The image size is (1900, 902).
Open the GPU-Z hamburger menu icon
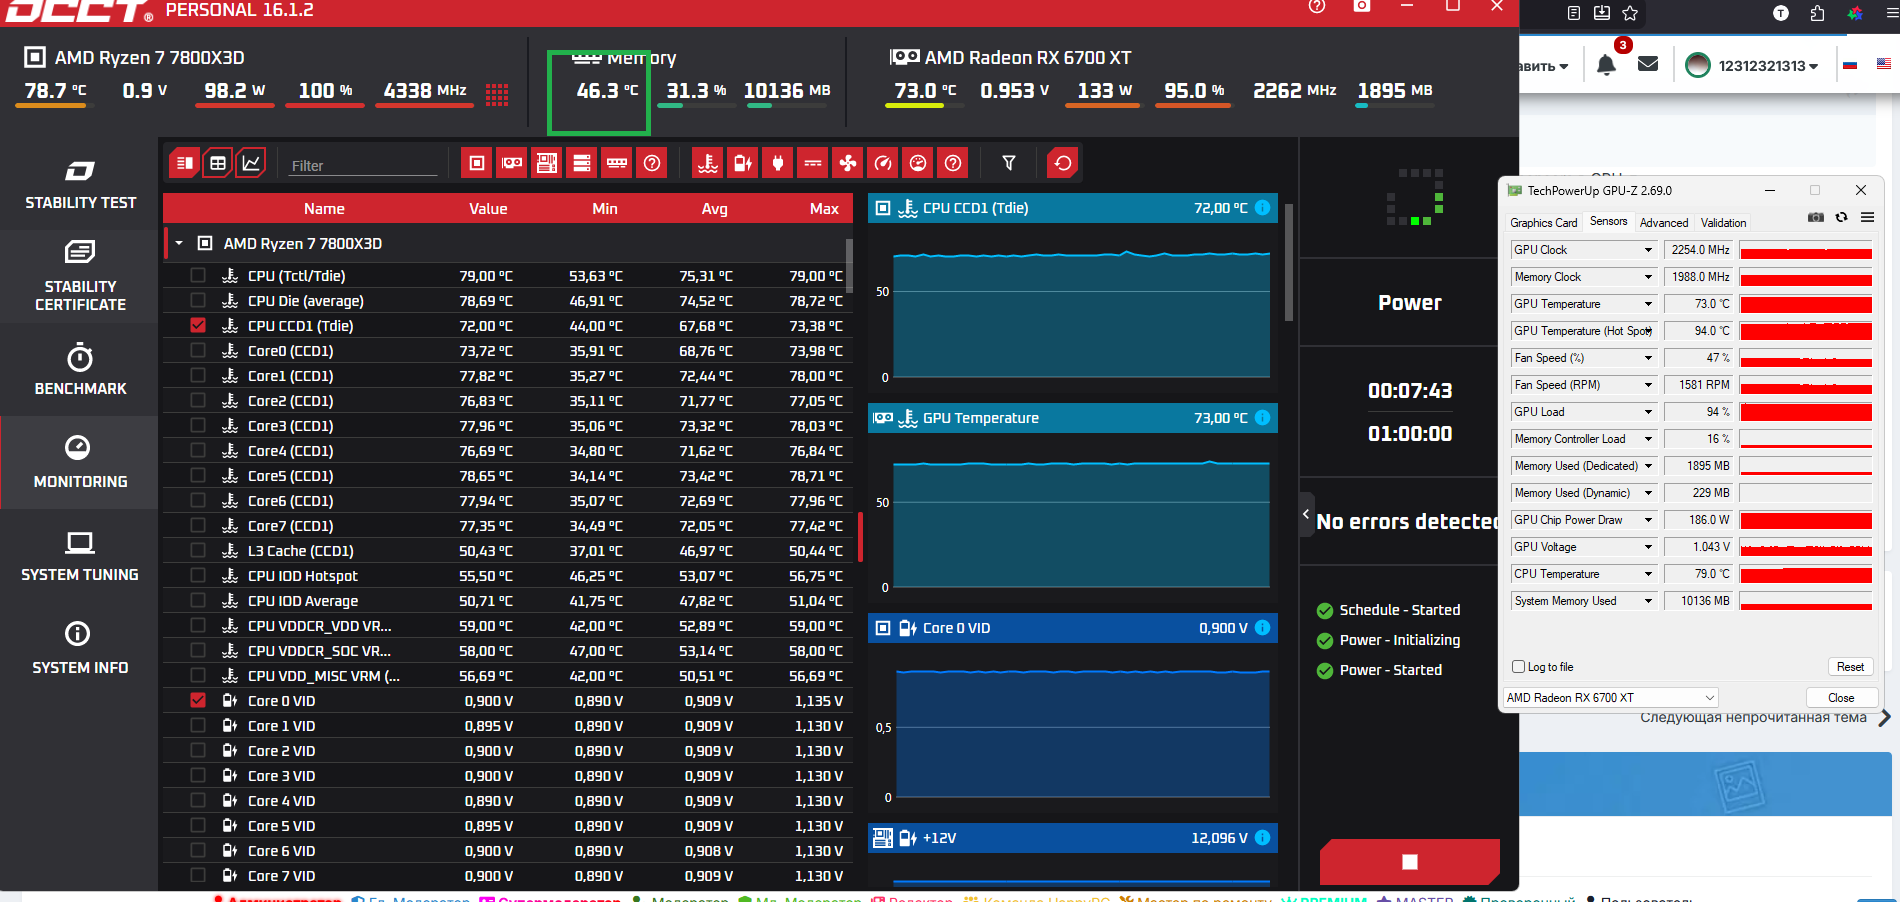tap(1867, 218)
